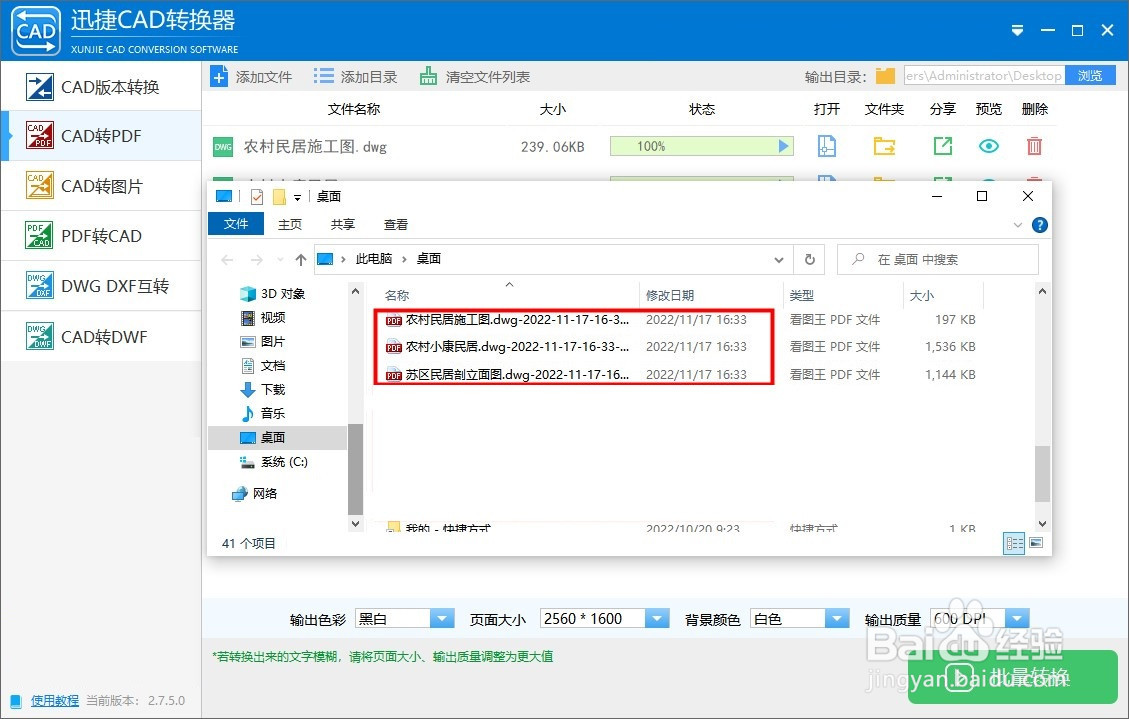
Task: Open the CAD转DWF function
Action: (101, 337)
